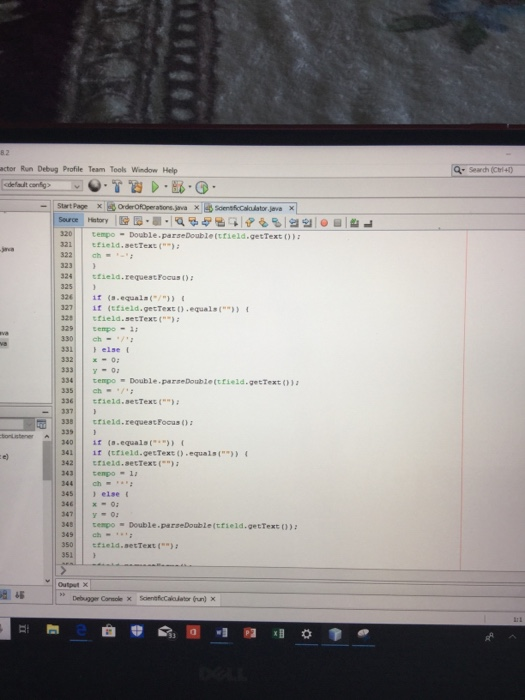Open the Run menu
This screenshot has width=525, height=700.
click(27, 169)
